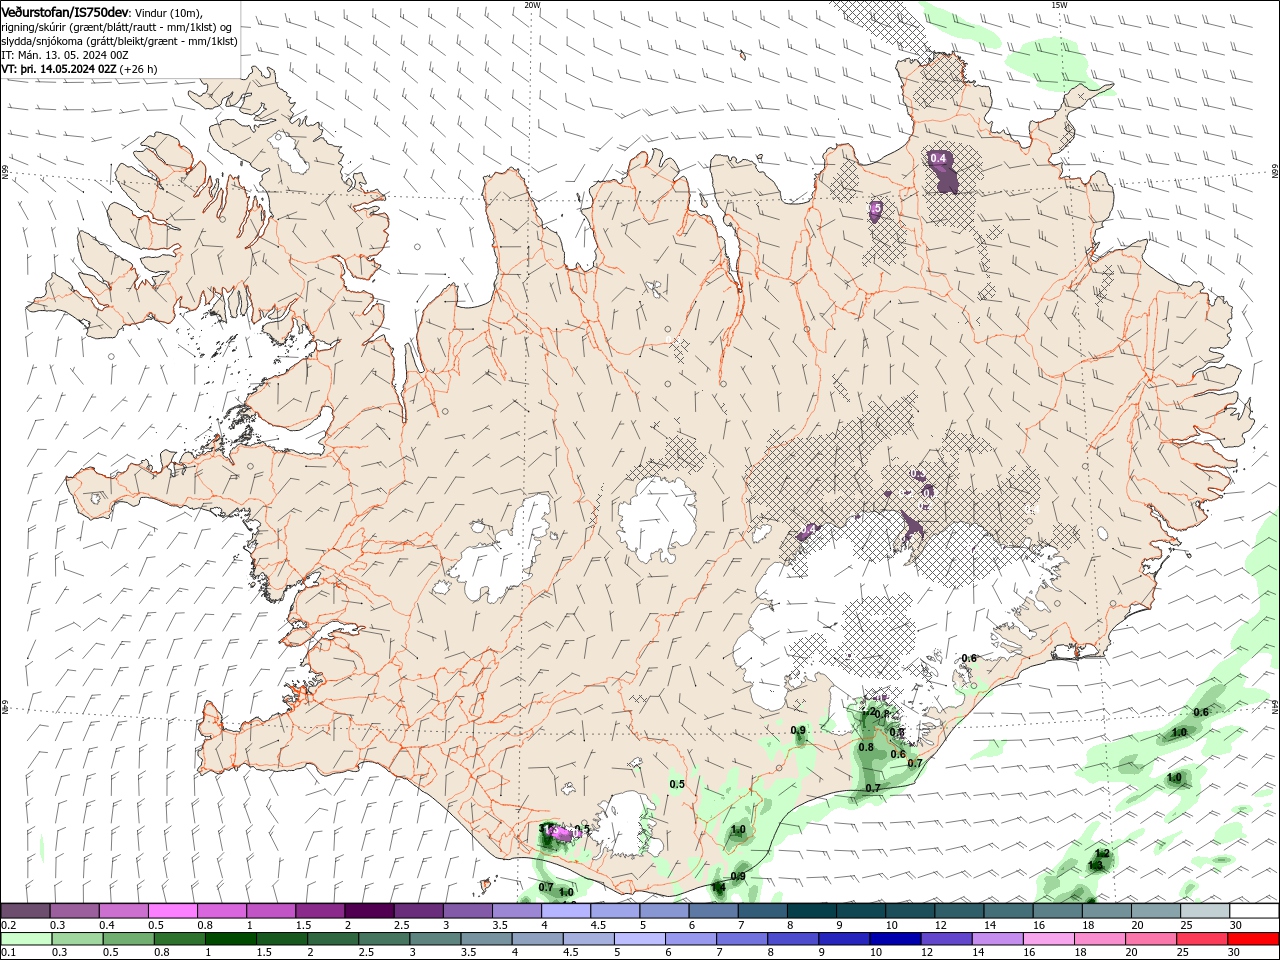
Task: Select the dark plum 0.2–0.3 snowfall swatch
Action: pyautogui.click(x=25, y=911)
